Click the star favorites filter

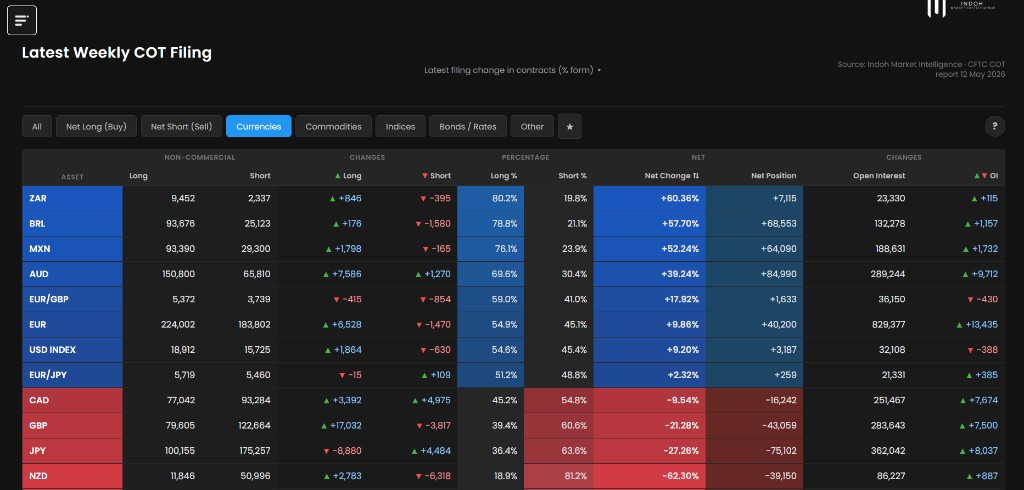[569, 127]
